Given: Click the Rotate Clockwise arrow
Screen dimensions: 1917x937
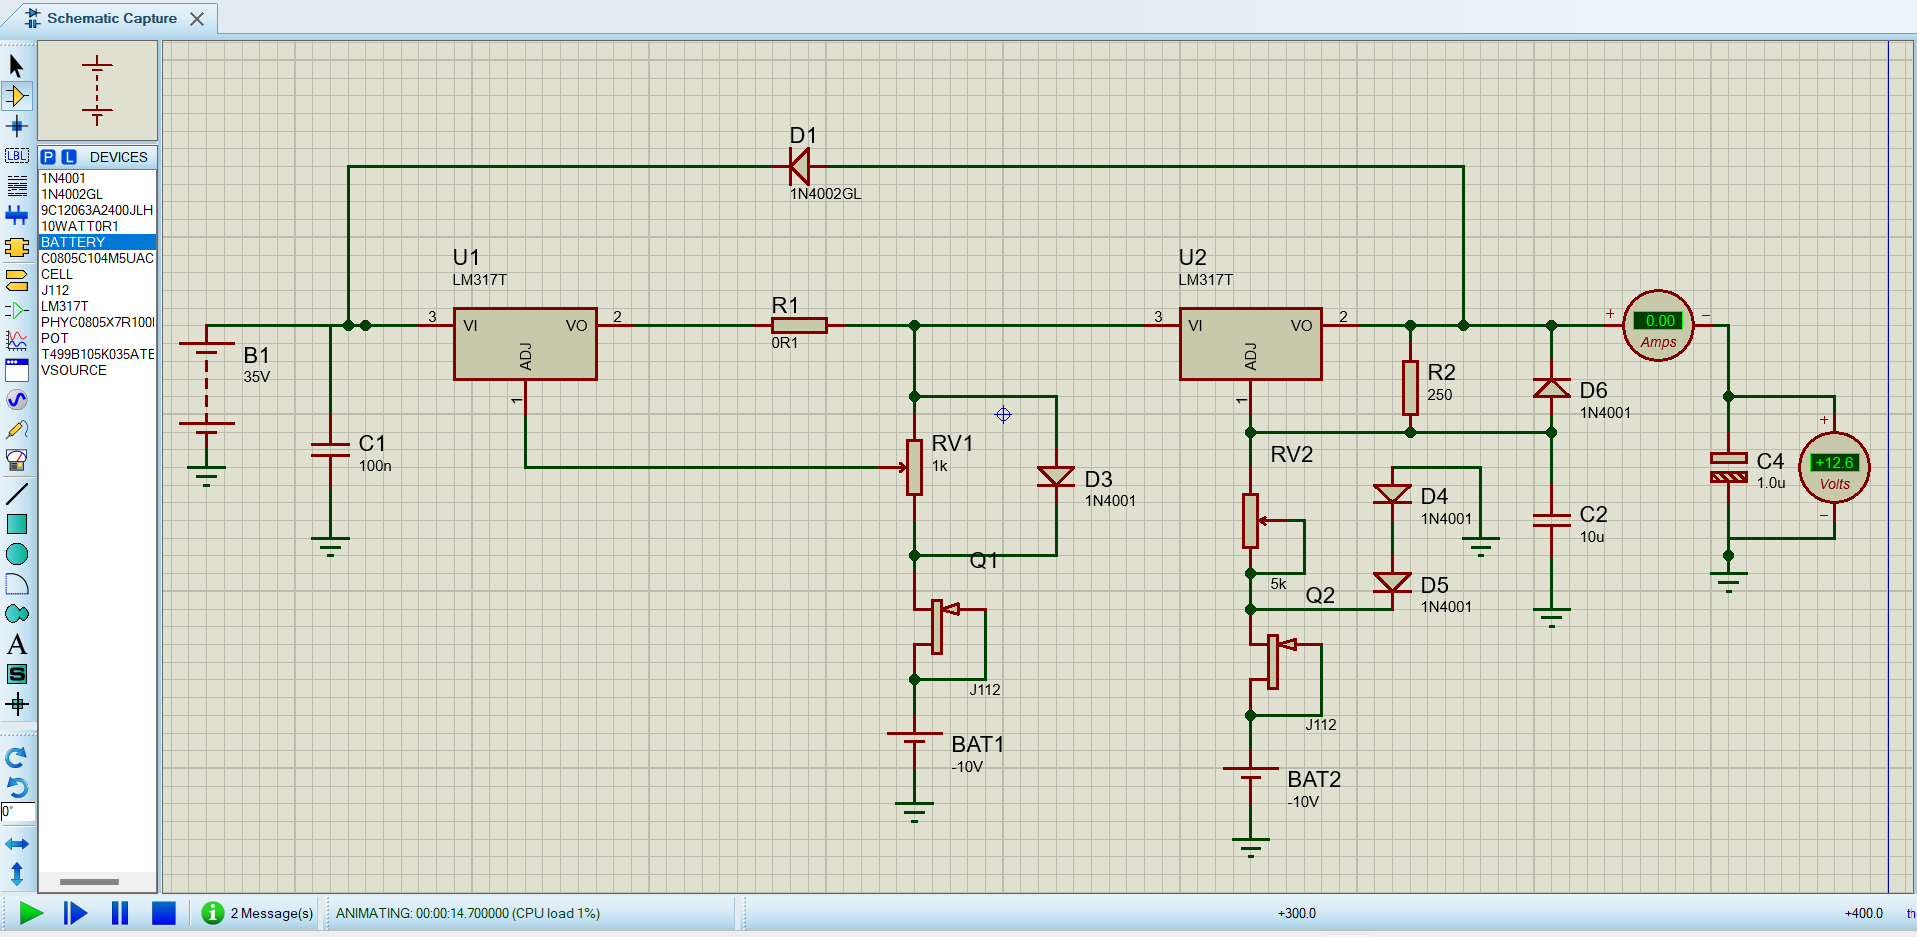Looking at the screenshot, I should [17, 757].
